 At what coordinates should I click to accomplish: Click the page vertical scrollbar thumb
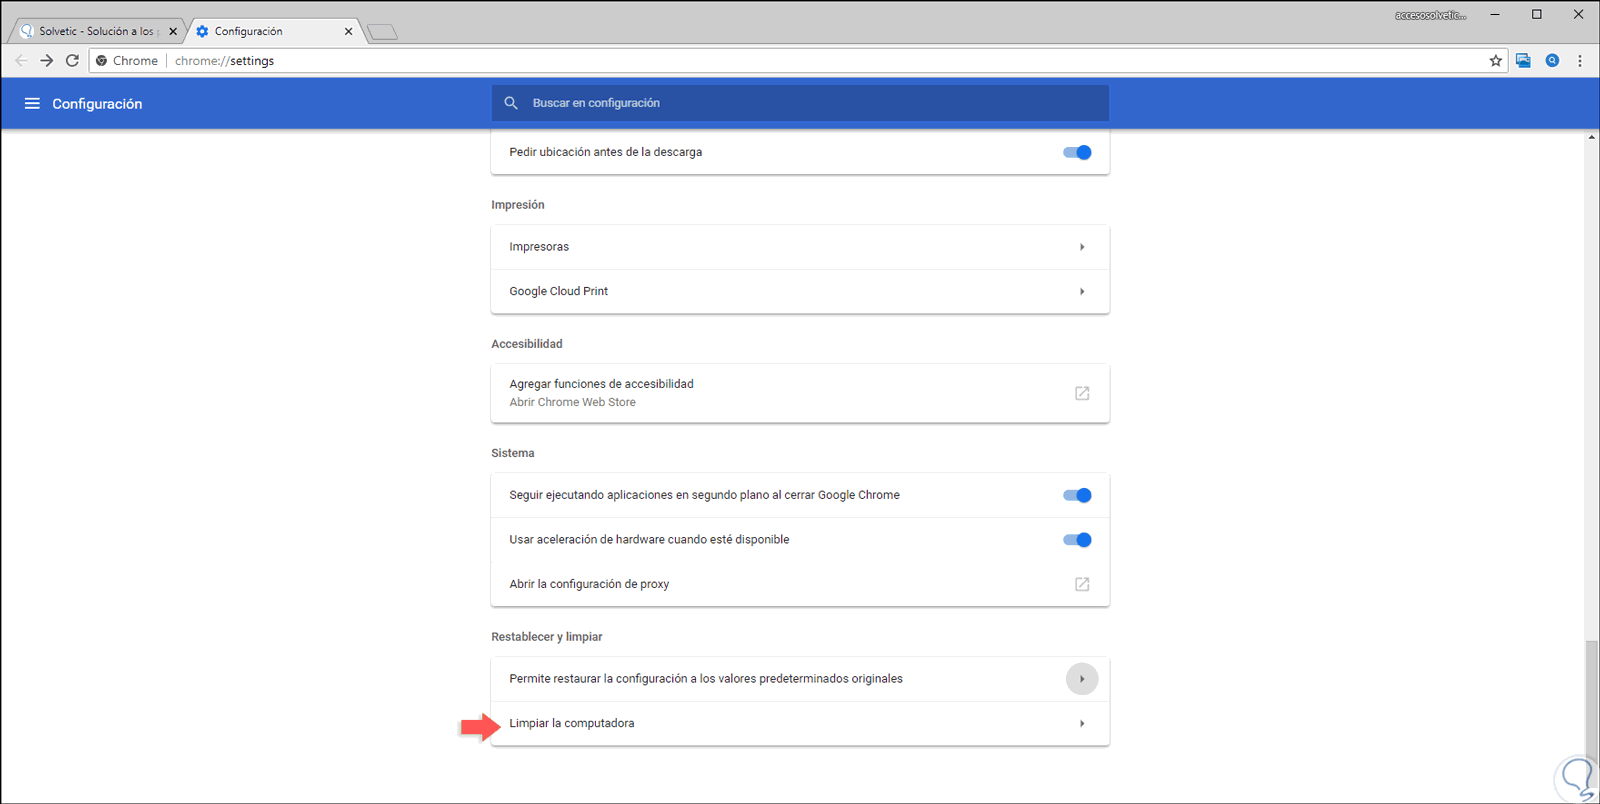click(x=1591, y=700)
